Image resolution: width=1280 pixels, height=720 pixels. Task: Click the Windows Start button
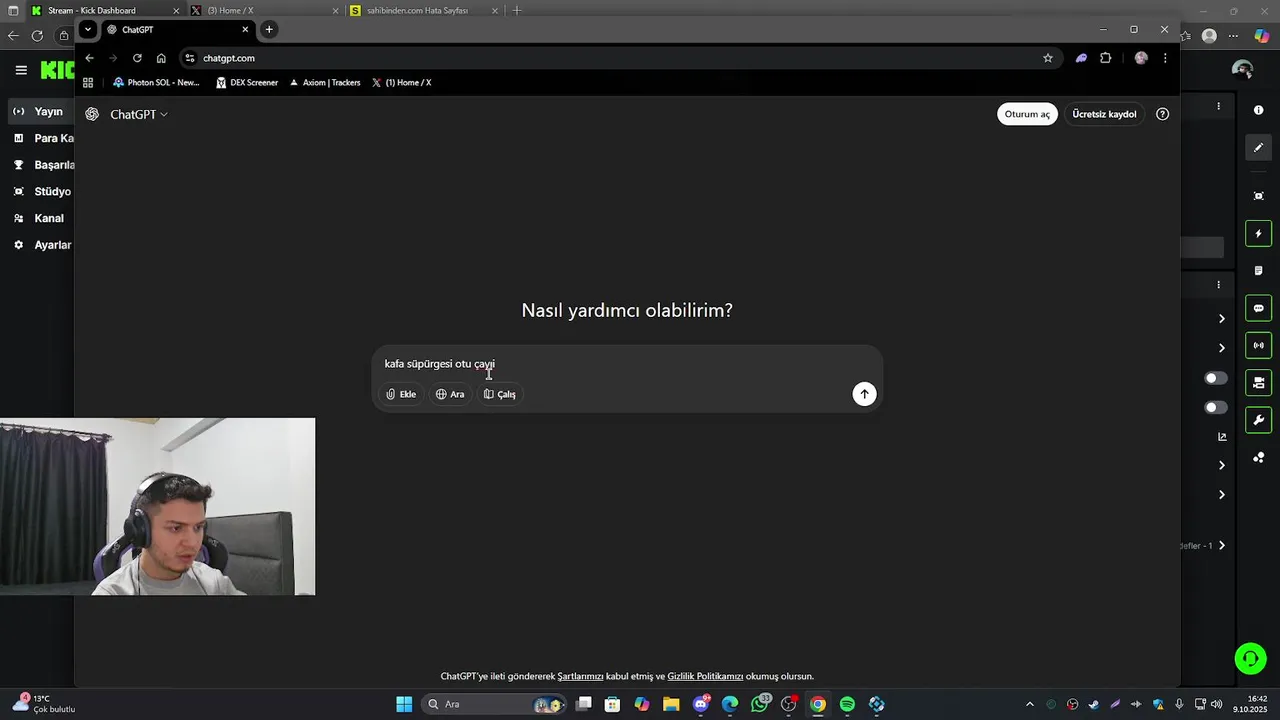click(404, 704)
